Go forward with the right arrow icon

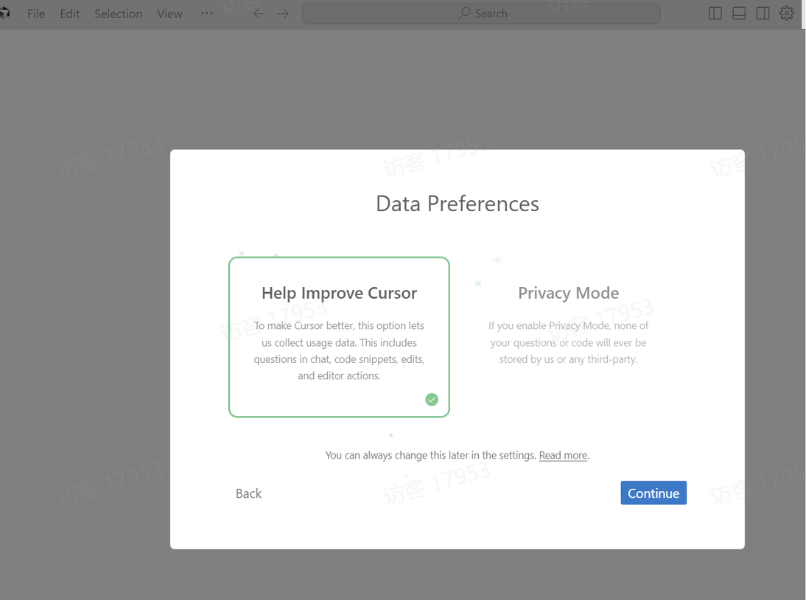coord(283,13)
